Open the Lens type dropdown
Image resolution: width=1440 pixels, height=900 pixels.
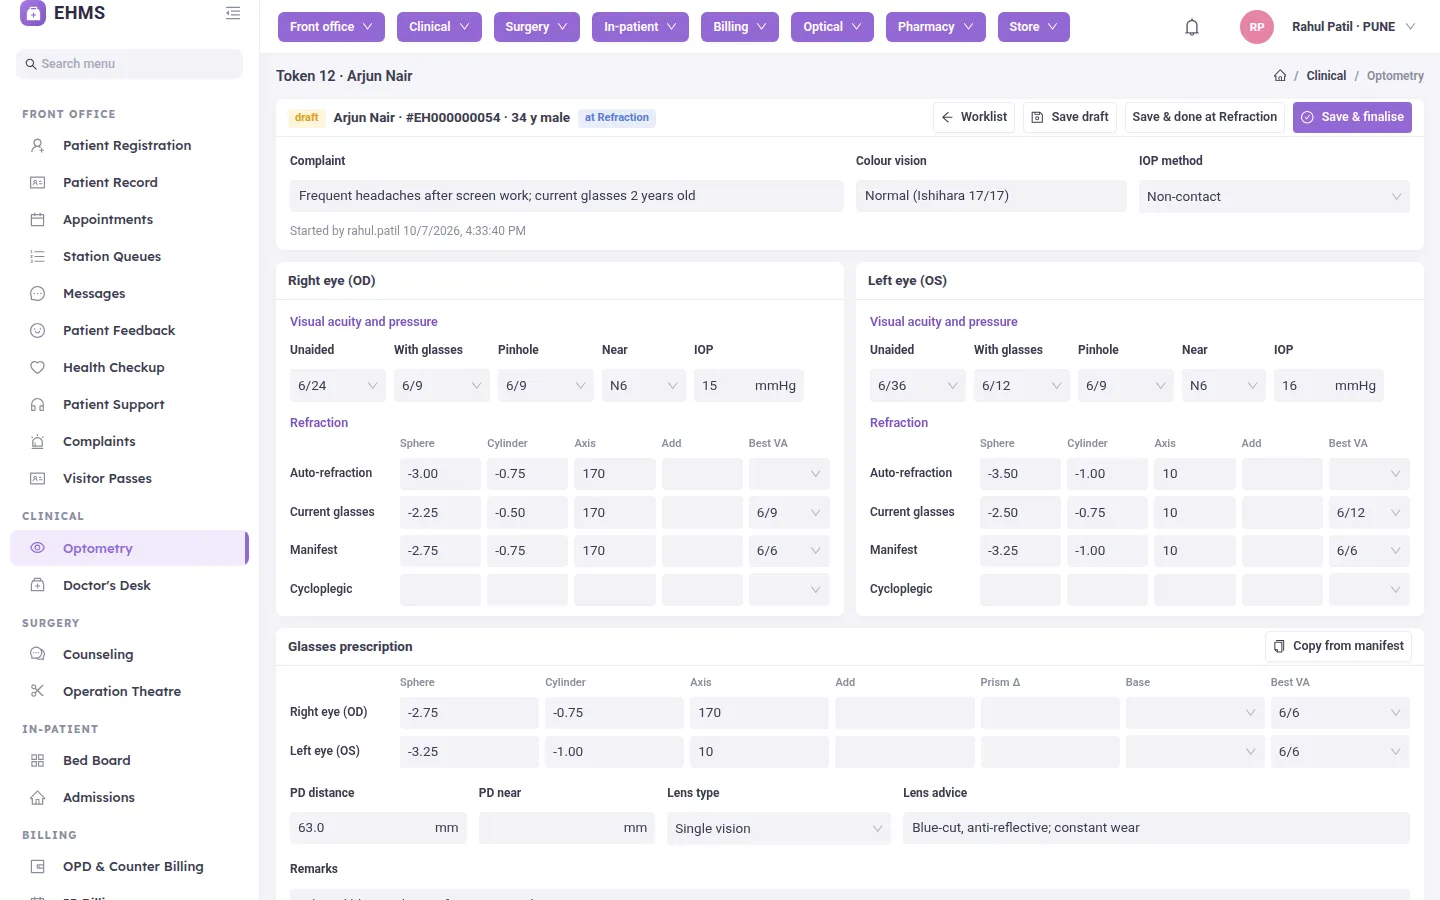(x=779, y=828)
